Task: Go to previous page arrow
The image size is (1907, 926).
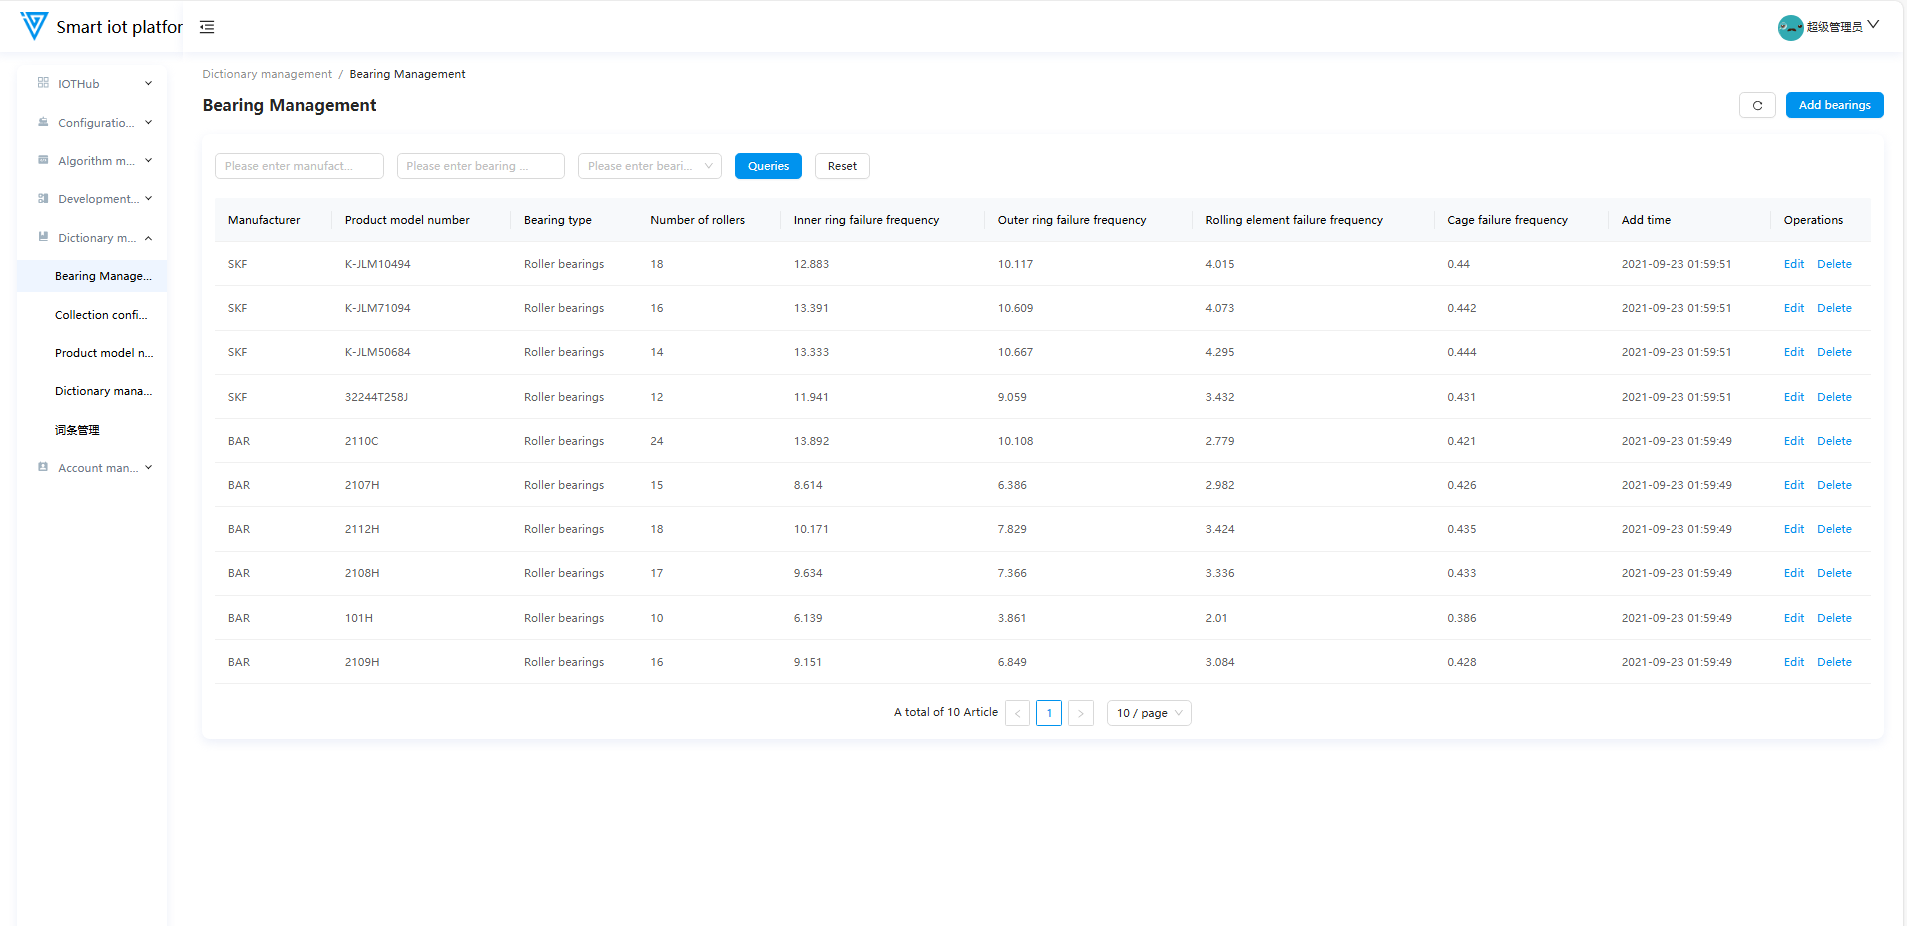Action: 1017,713
